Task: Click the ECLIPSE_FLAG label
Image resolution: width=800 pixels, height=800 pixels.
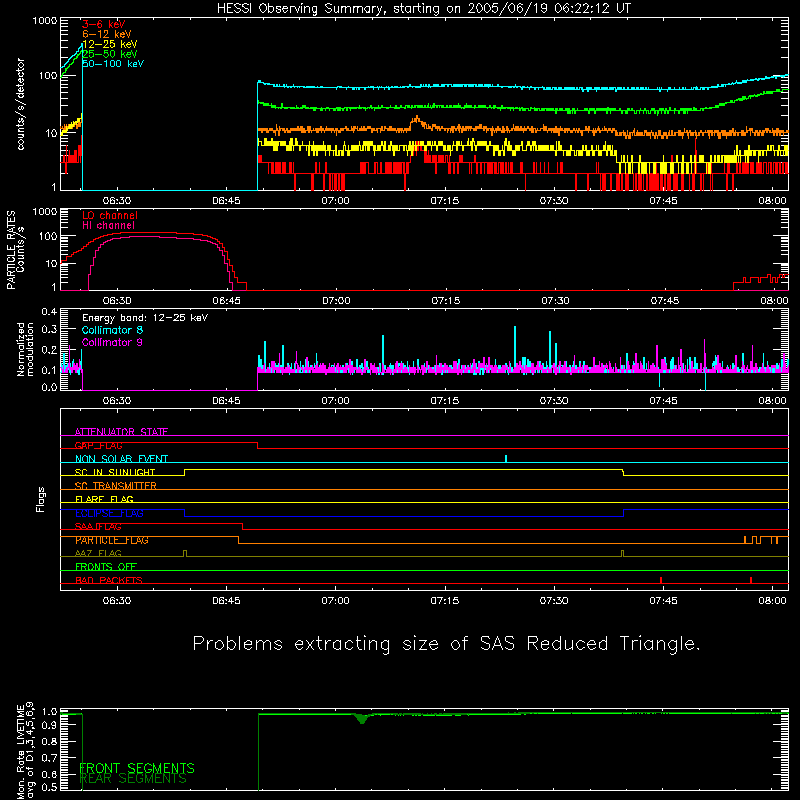Action: [109, 513]
